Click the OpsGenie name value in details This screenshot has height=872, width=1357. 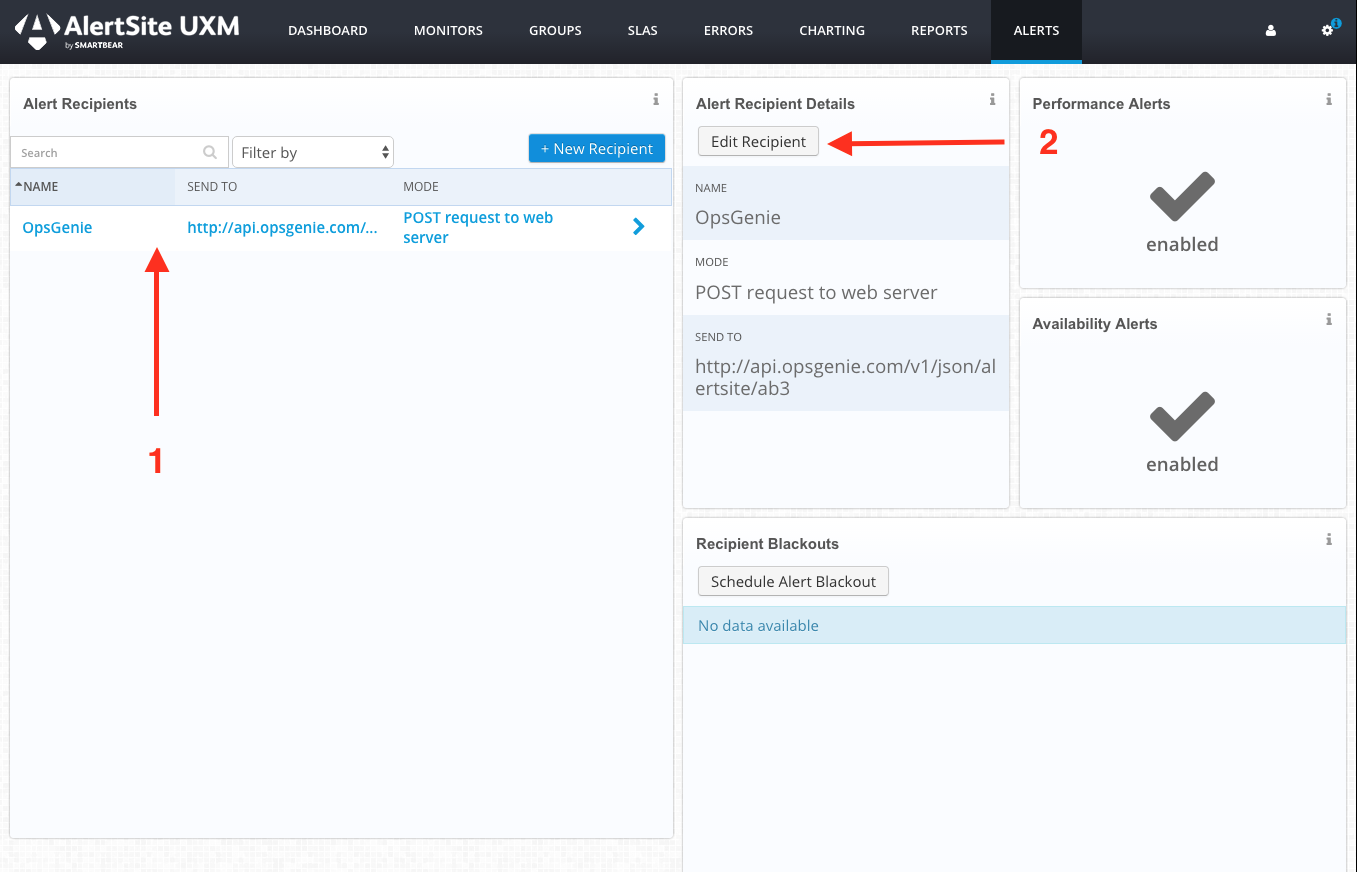(738, 217)
